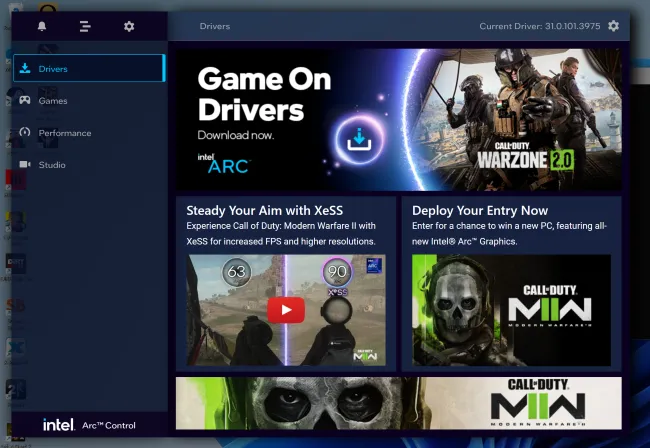Click the Modern Warfare II contest thumbnail

(x=511, y=310)
